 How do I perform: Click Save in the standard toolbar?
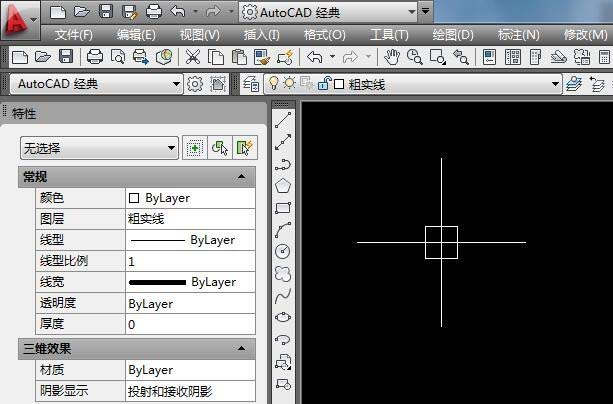click(66, 57)
